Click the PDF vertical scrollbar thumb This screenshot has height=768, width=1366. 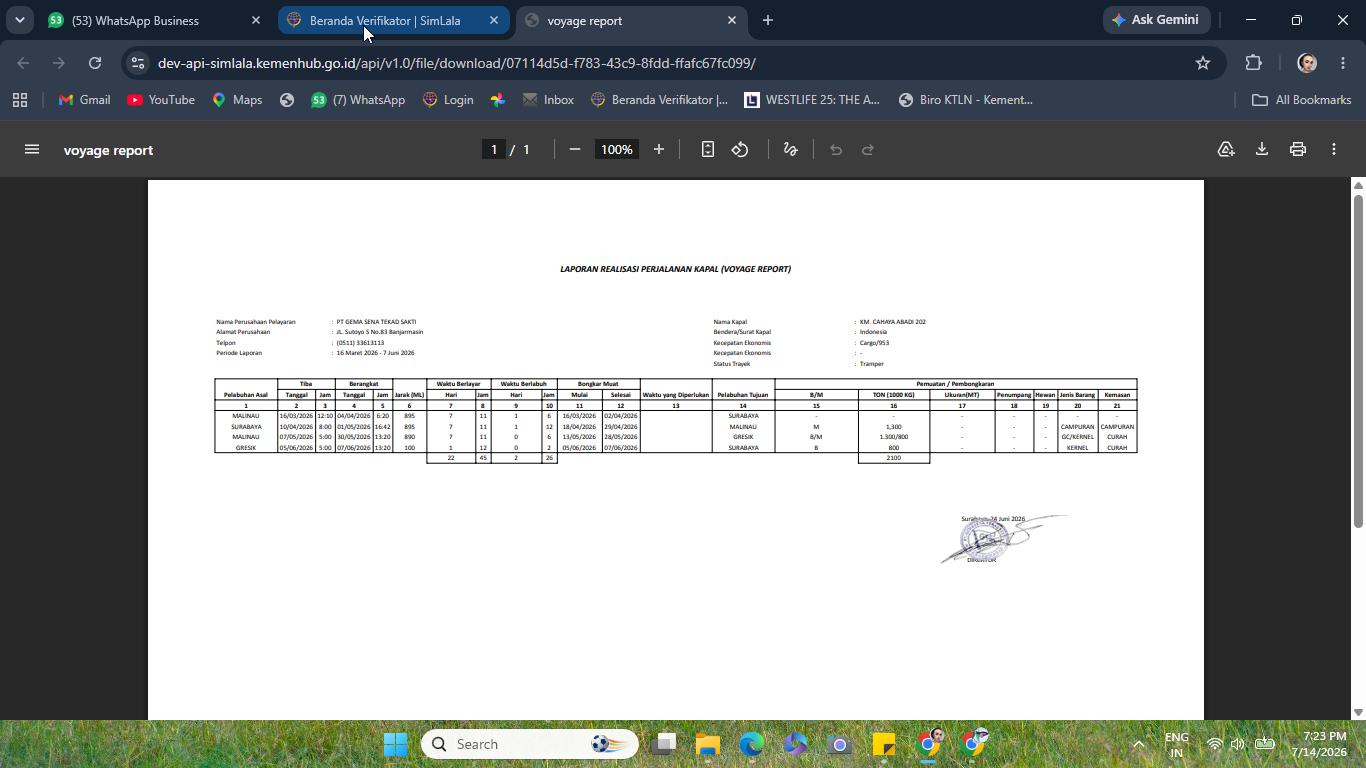click(x=1358, y=360)
